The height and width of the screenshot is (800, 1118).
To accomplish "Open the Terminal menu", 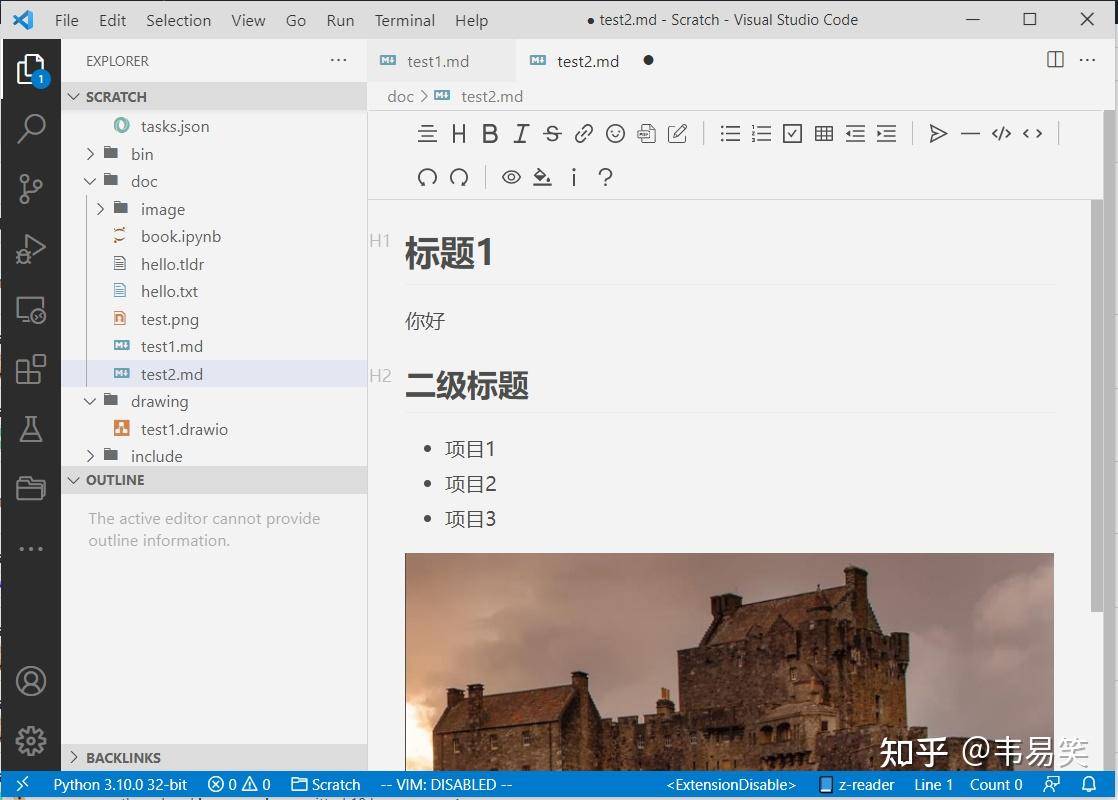I will coord(404,20).
